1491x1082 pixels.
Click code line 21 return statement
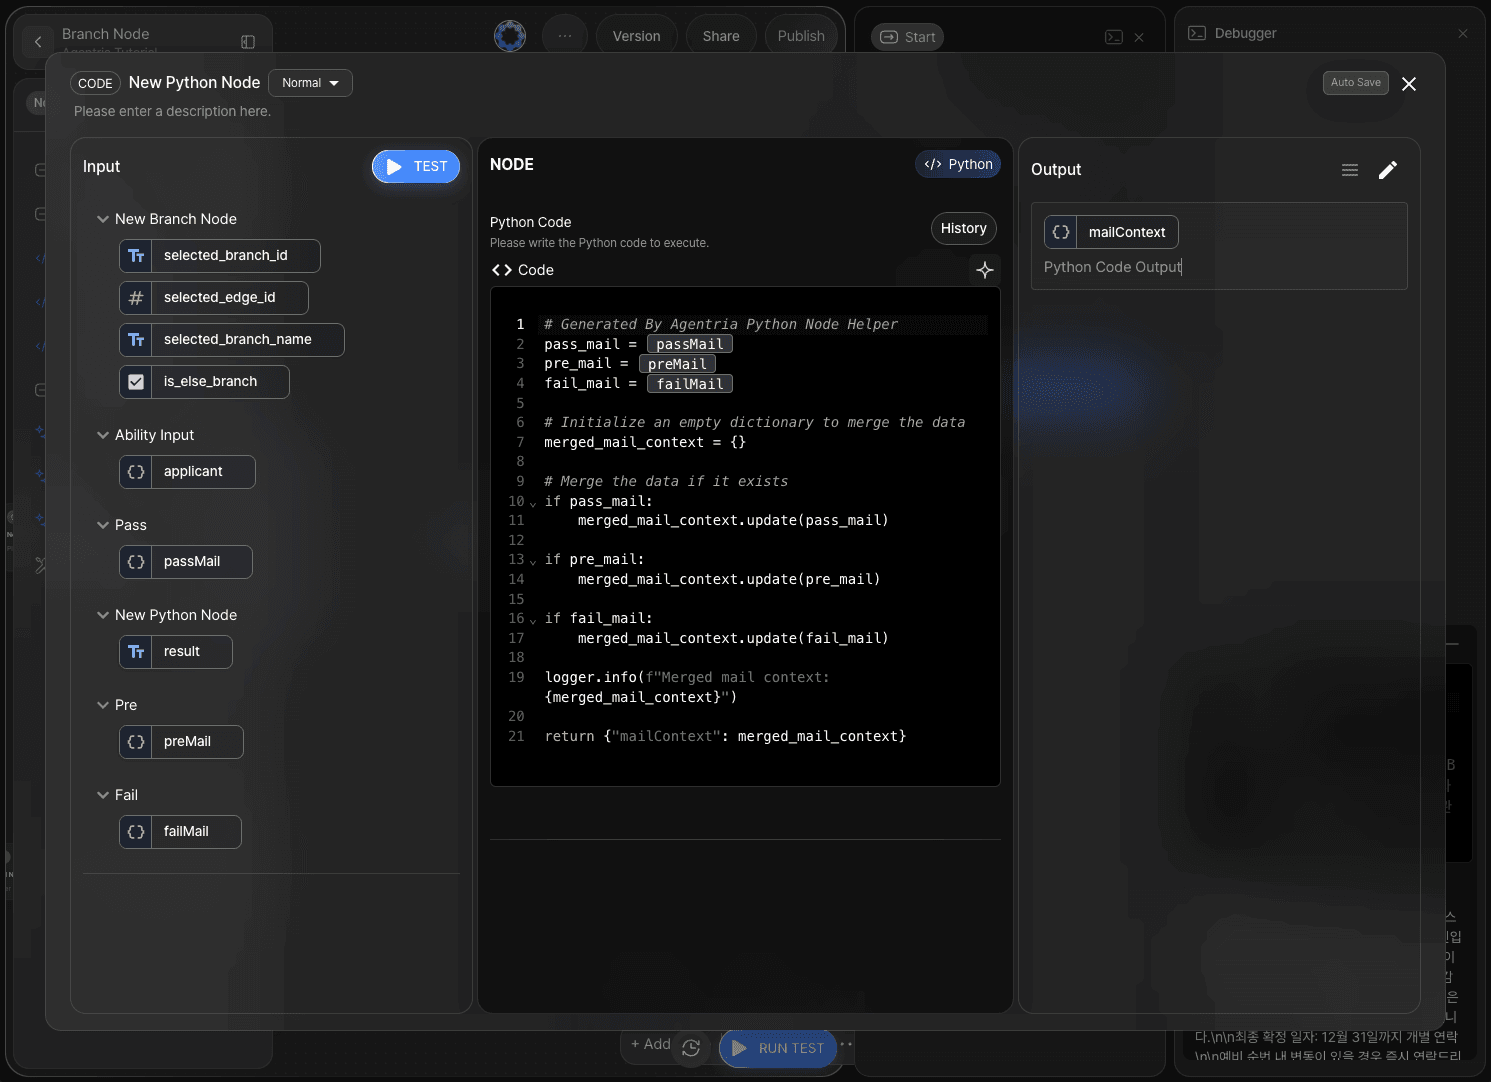726,737
